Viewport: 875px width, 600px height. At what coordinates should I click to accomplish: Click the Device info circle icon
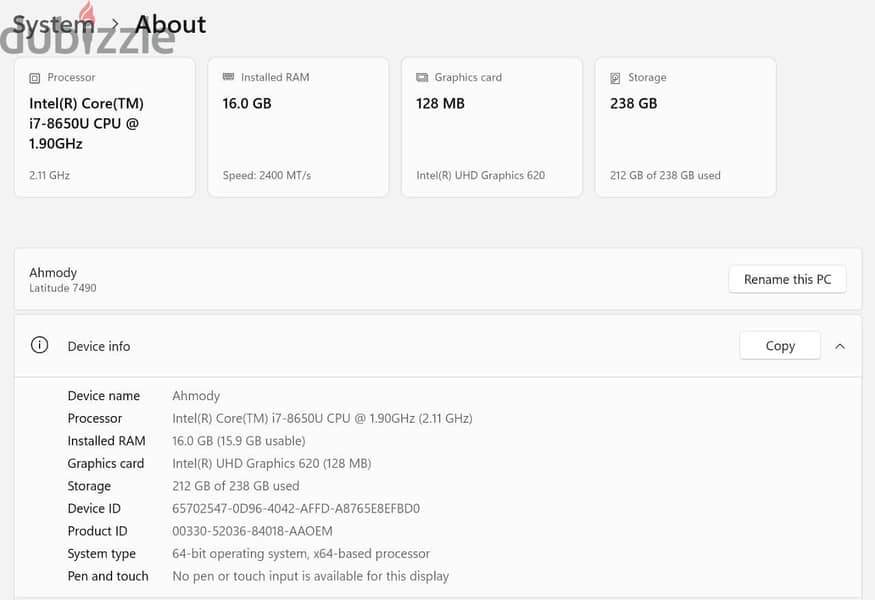click(x=39, y=345)
